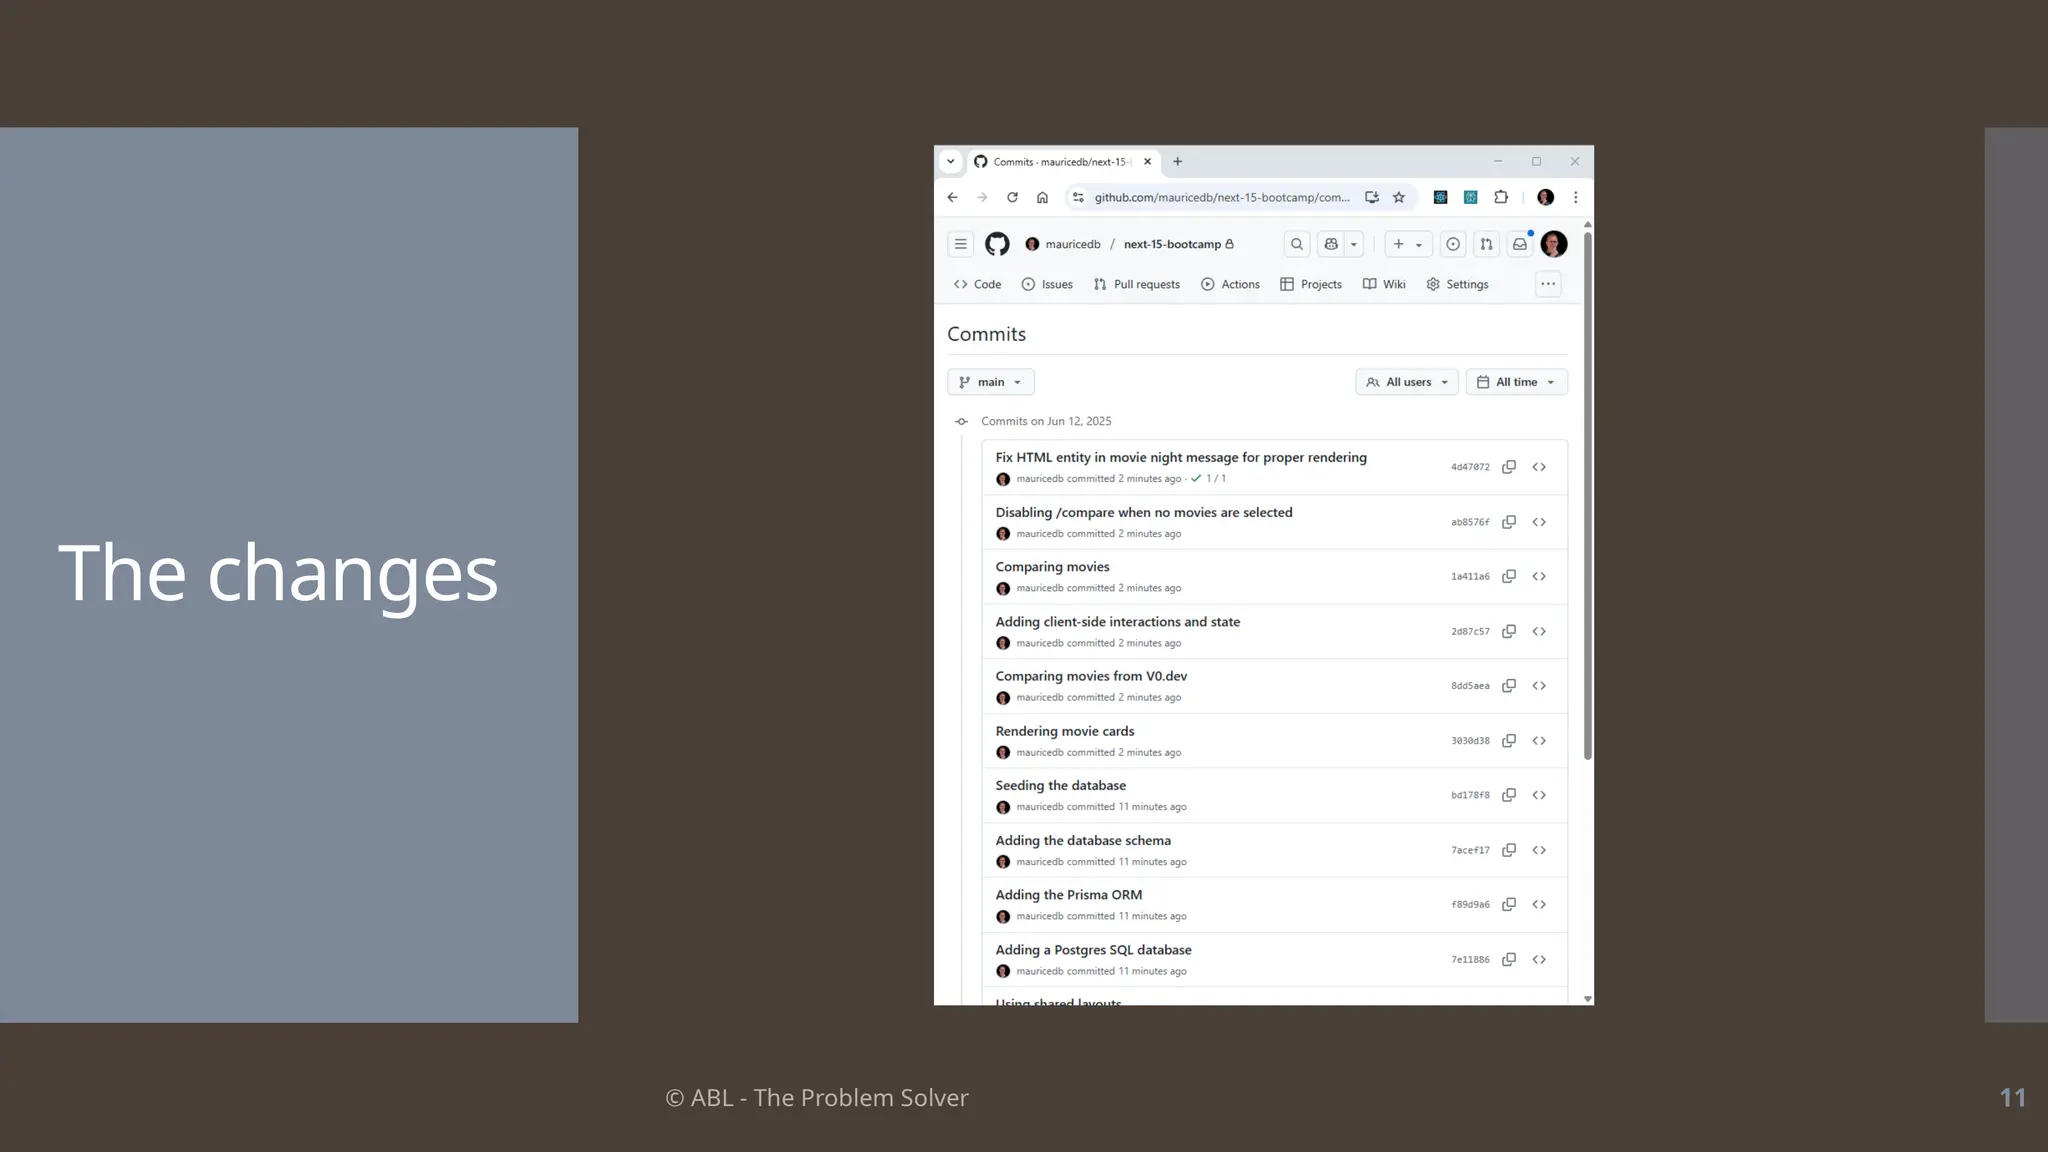Open the All time date filter

1516,382
